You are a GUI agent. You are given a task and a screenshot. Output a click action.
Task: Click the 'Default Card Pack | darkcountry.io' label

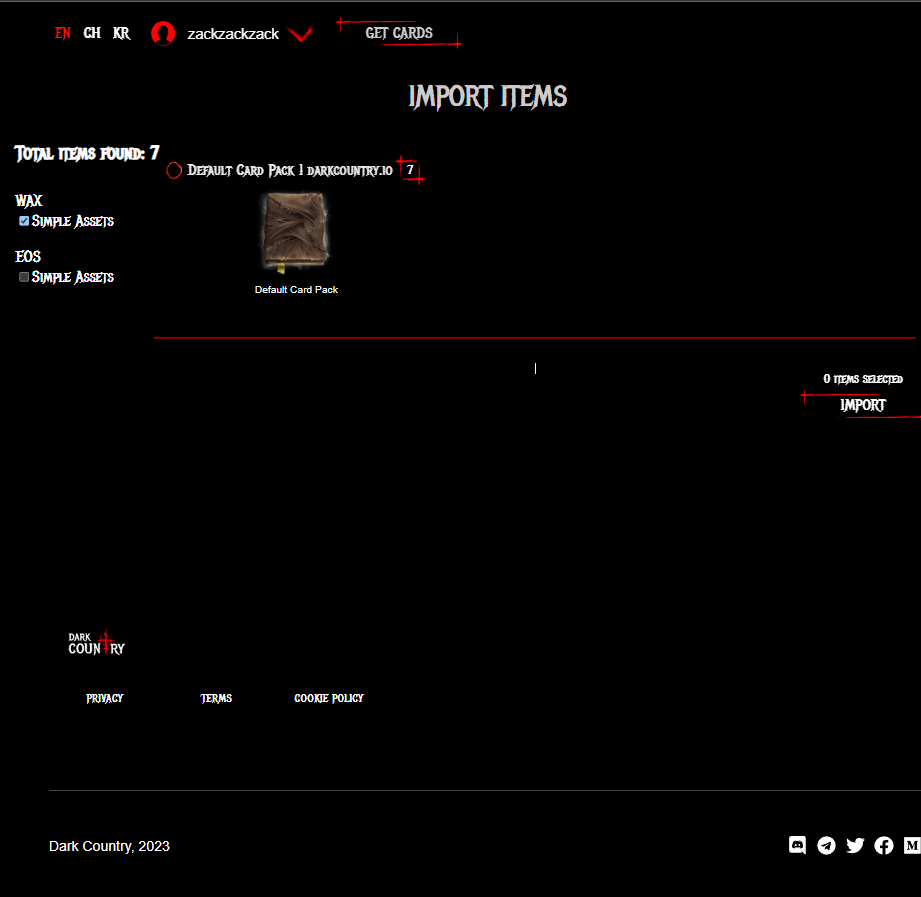[x=290, y=170]
